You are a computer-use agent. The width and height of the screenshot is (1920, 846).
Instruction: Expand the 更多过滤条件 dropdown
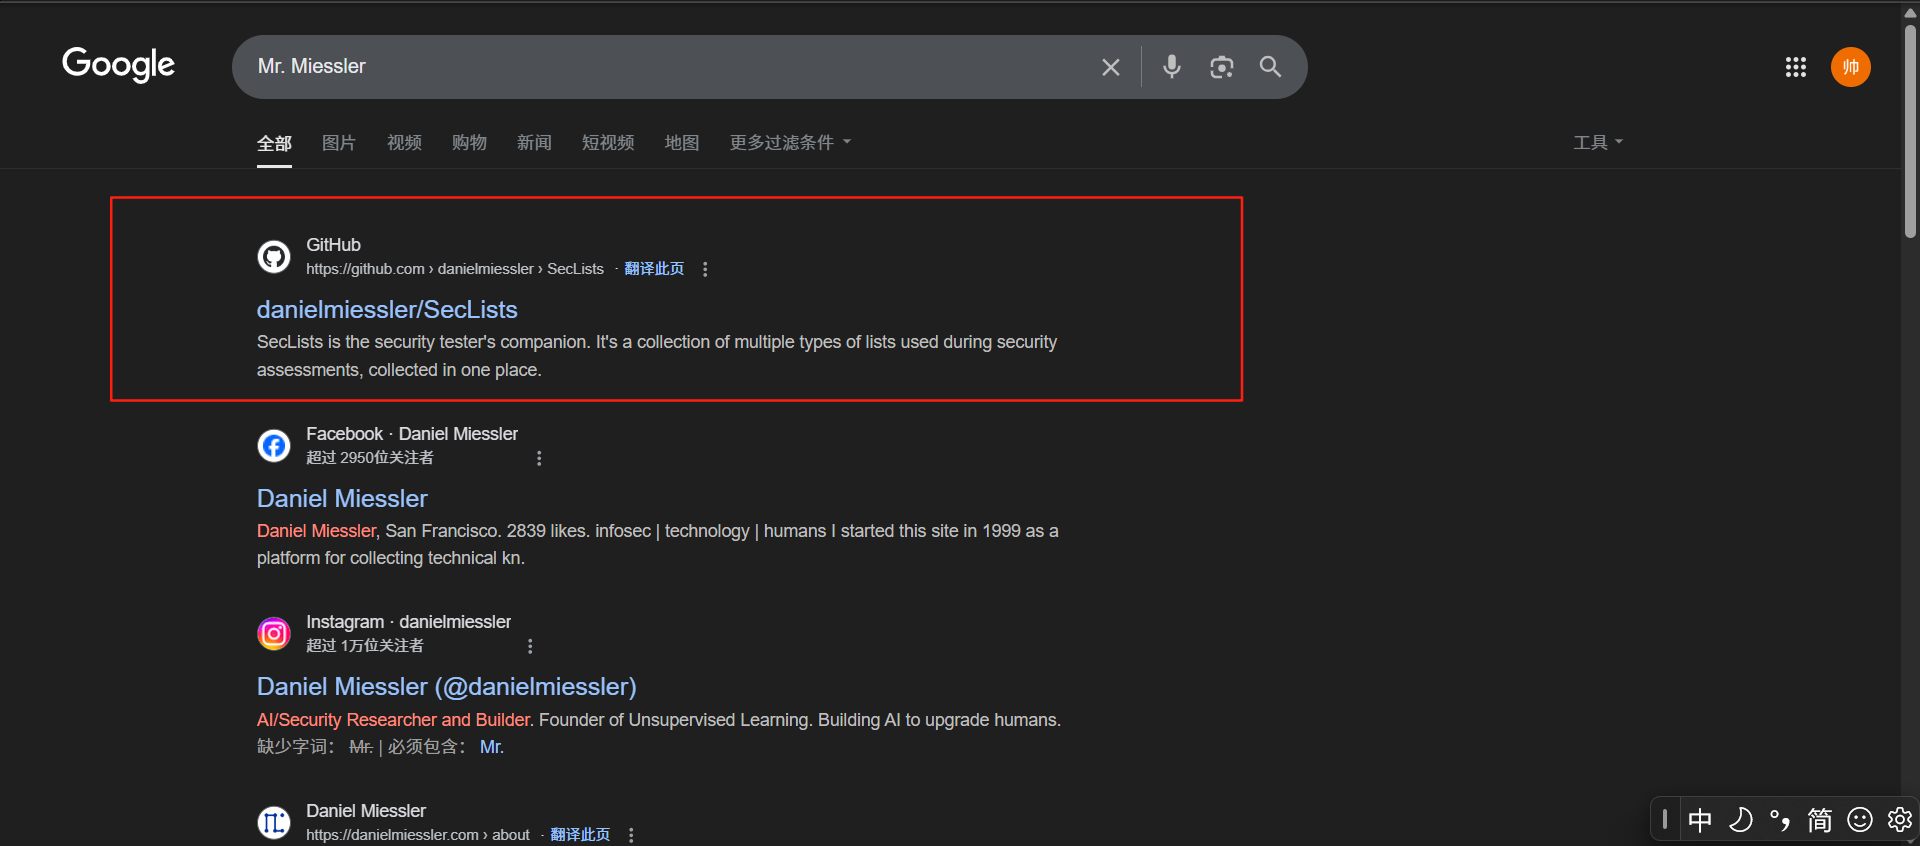tap(790, 143)
